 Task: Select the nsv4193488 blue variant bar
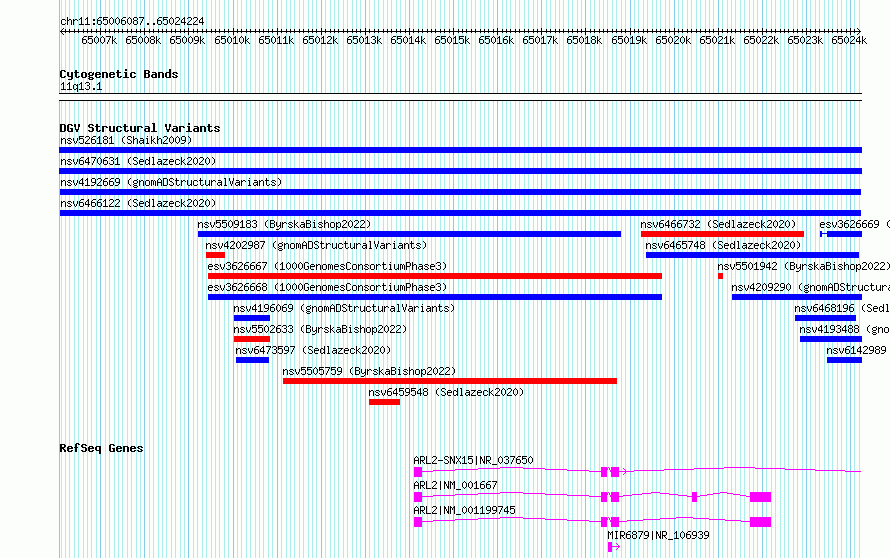click(831, 339)
